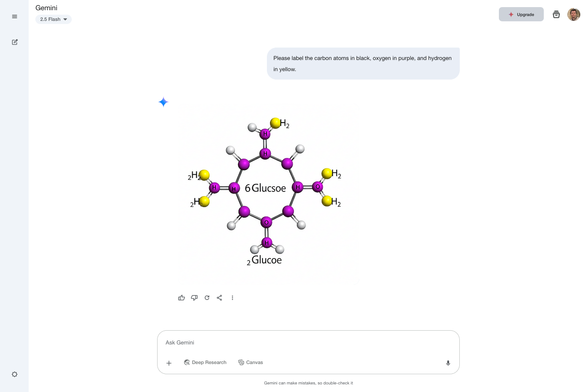Regenerate the response with the redo icon
The image size is (588, 392).
tap(207, 297)
